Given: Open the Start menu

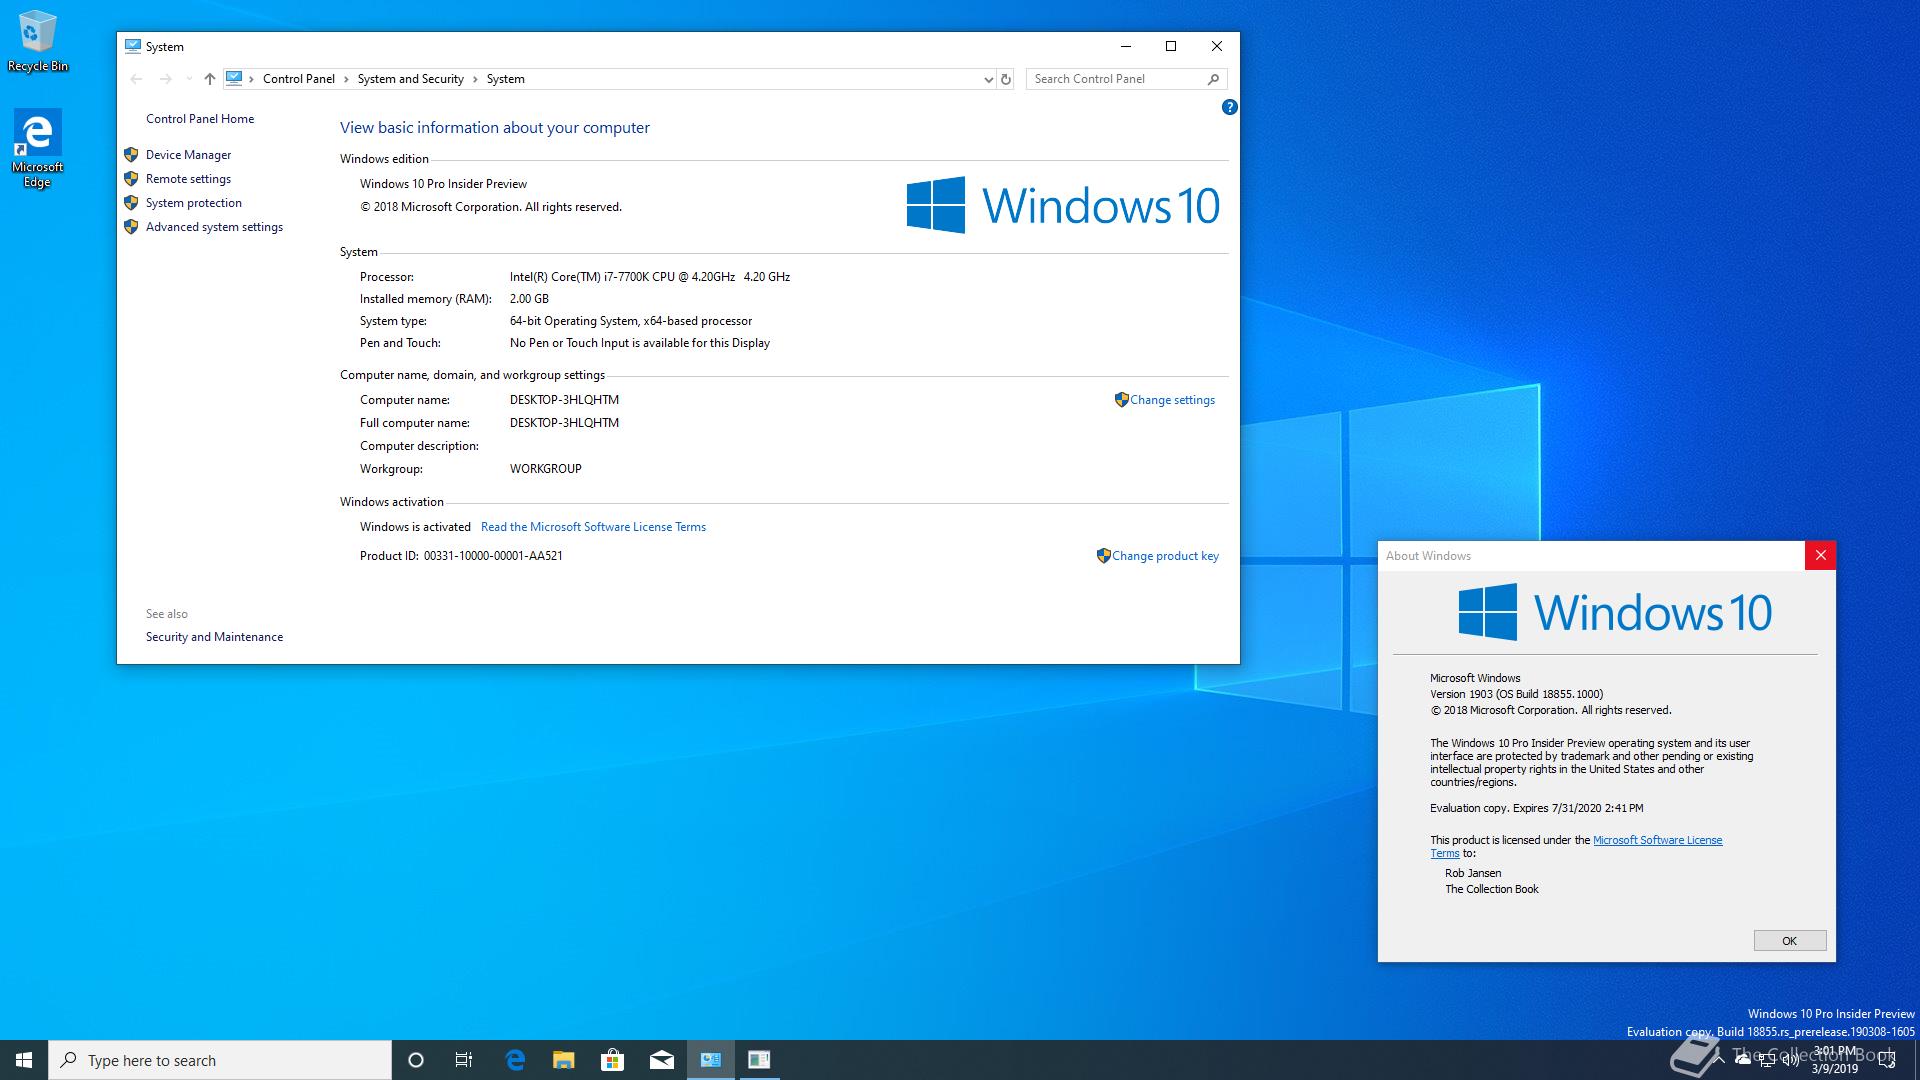Looking at the screenshot, I should pos(24,1060).
